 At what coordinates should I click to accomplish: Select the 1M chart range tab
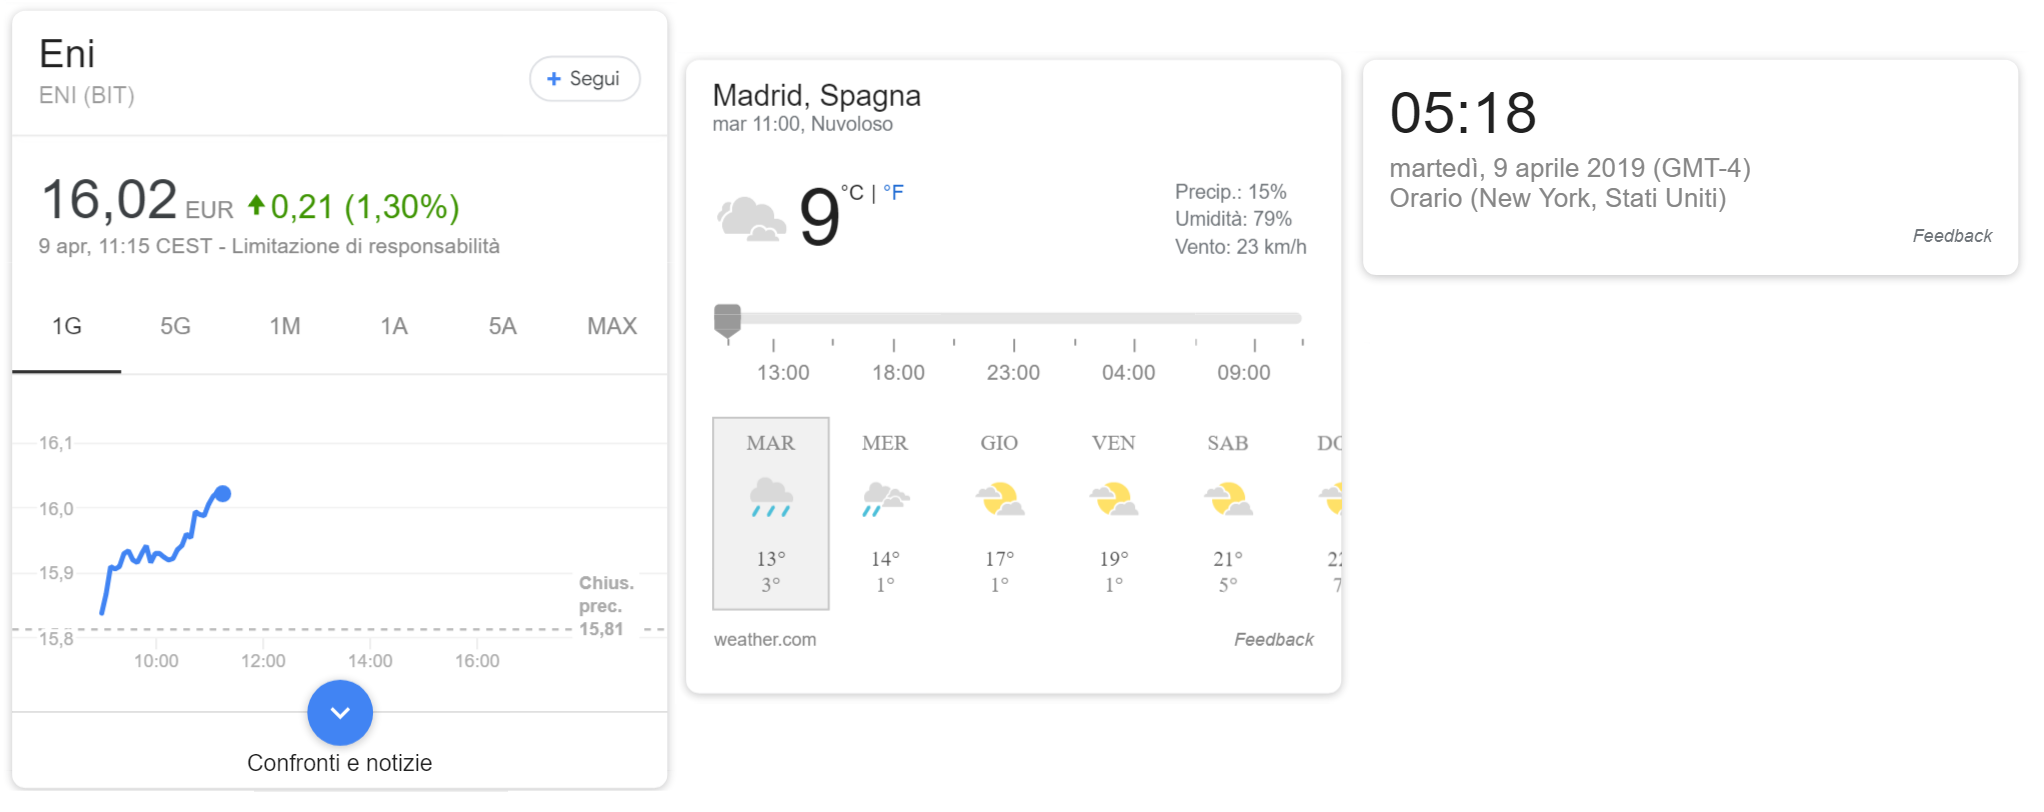coord(285,327)
